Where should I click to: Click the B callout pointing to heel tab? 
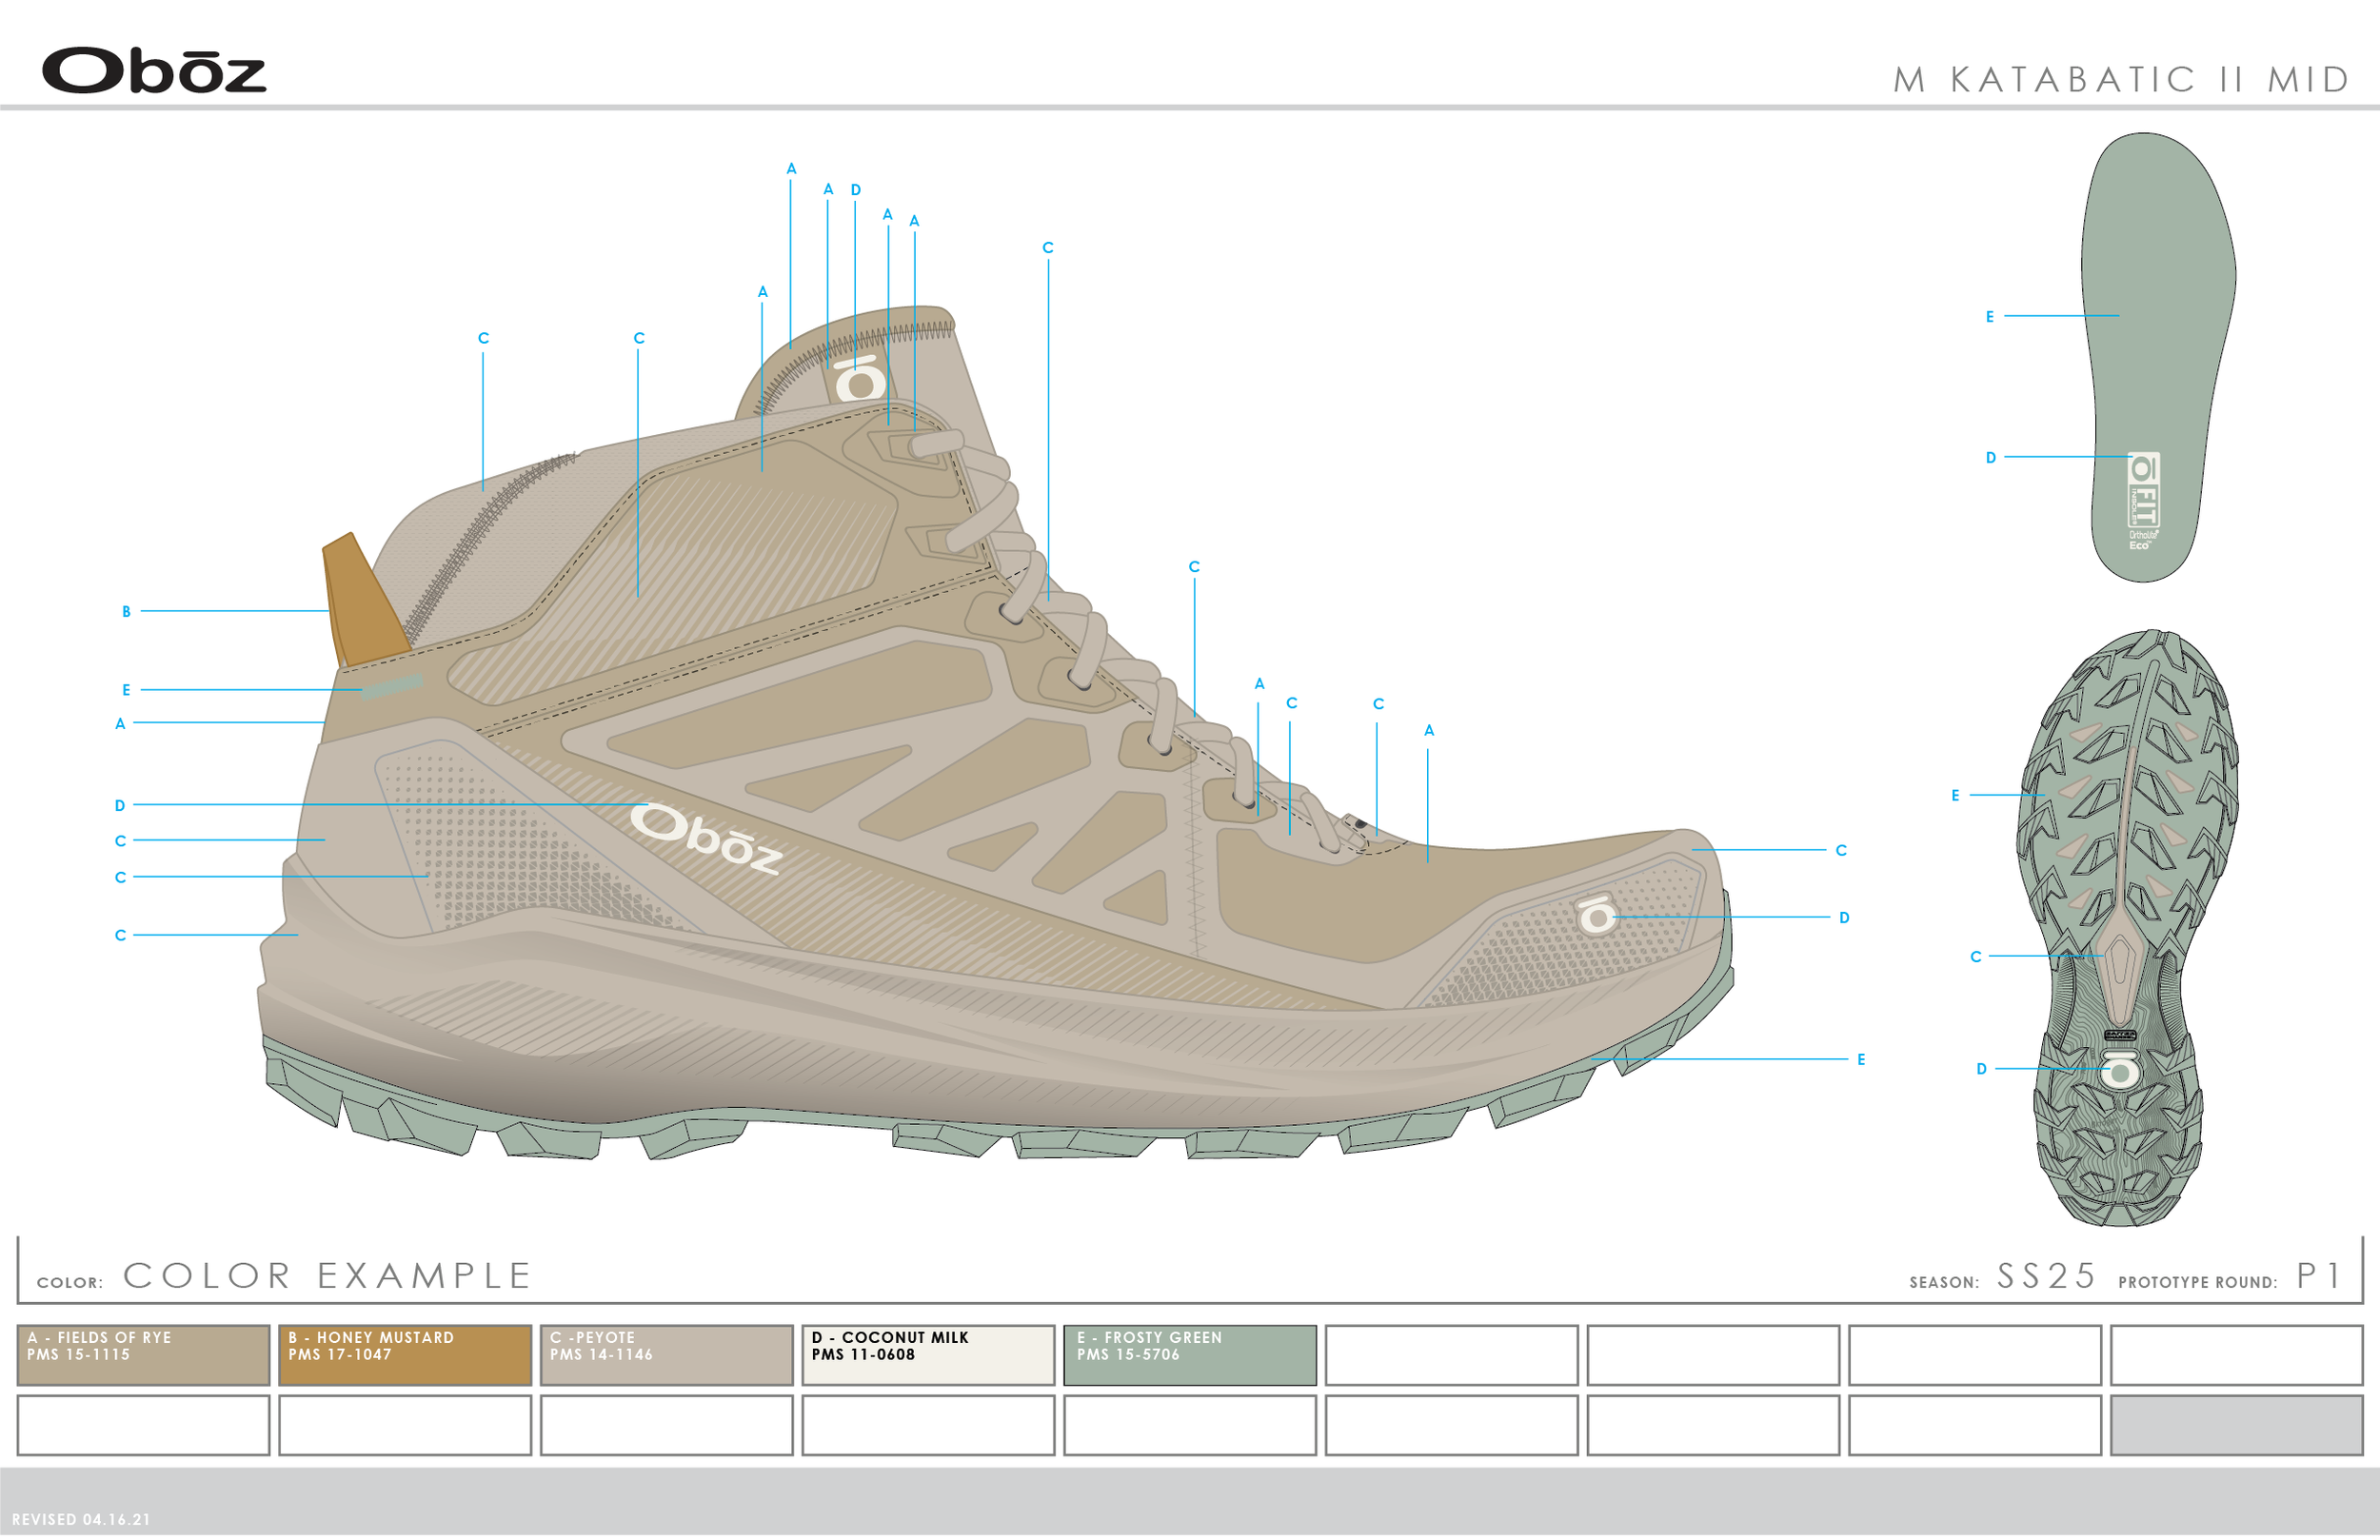pyautogui.click(x=126, y=611)
